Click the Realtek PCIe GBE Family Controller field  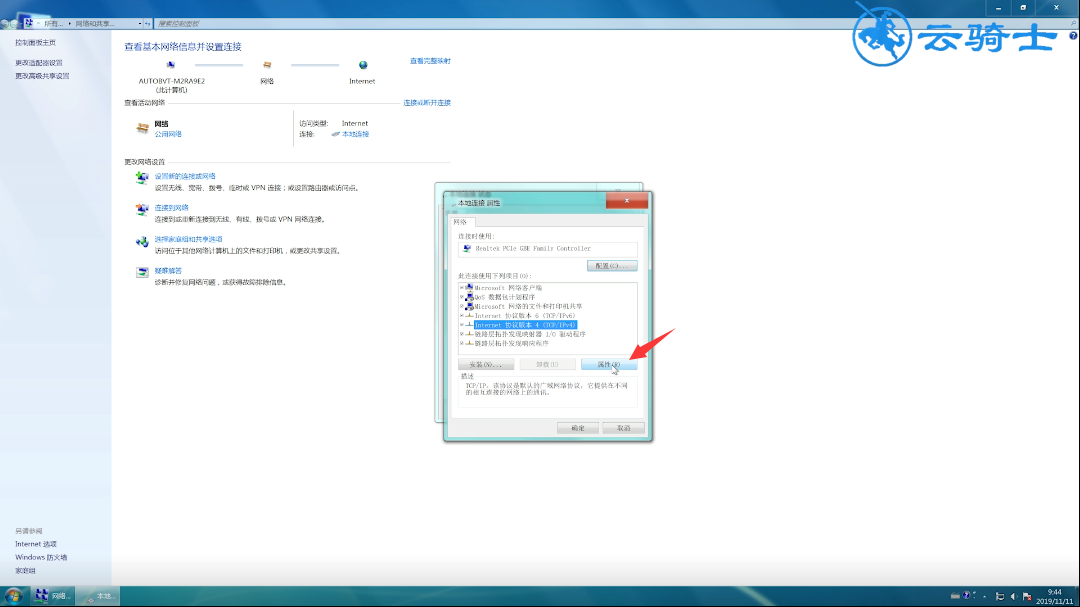[548, 249]
